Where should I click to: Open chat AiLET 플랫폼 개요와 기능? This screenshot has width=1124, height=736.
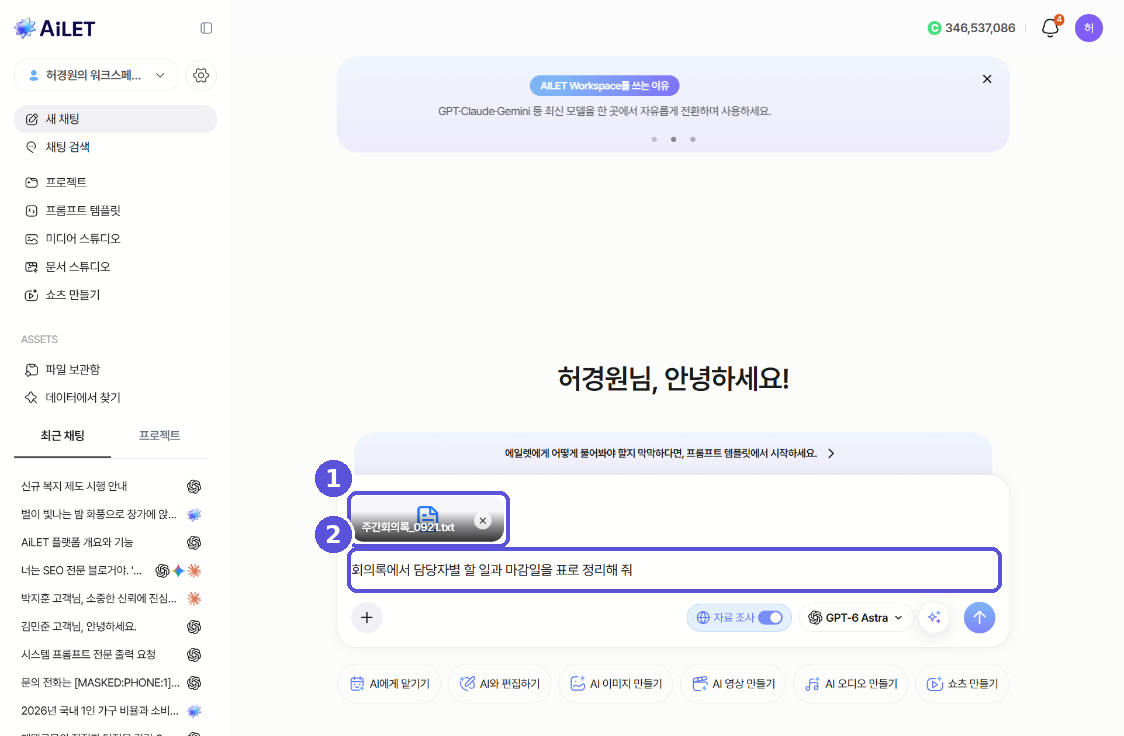[111, 543]
